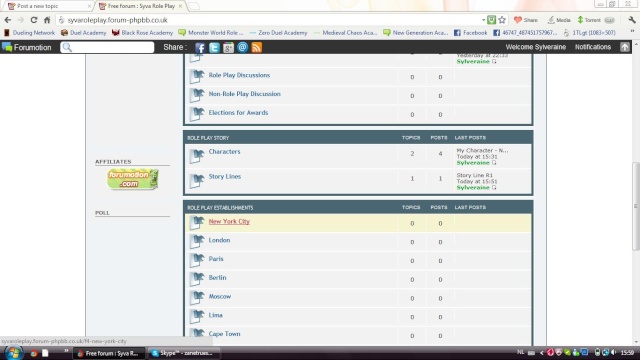Click the browser home icon
640x360 pixels.
coord(47,20)
